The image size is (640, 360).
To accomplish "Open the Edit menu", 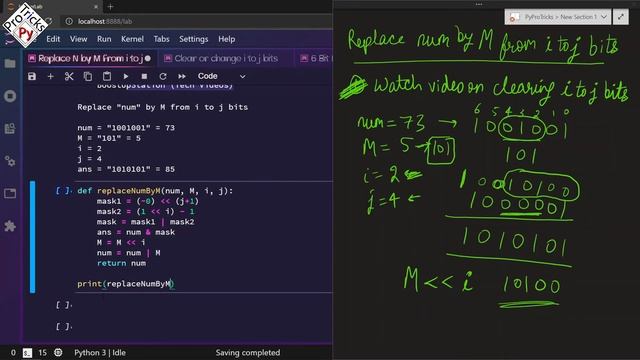I will point(53,39).
